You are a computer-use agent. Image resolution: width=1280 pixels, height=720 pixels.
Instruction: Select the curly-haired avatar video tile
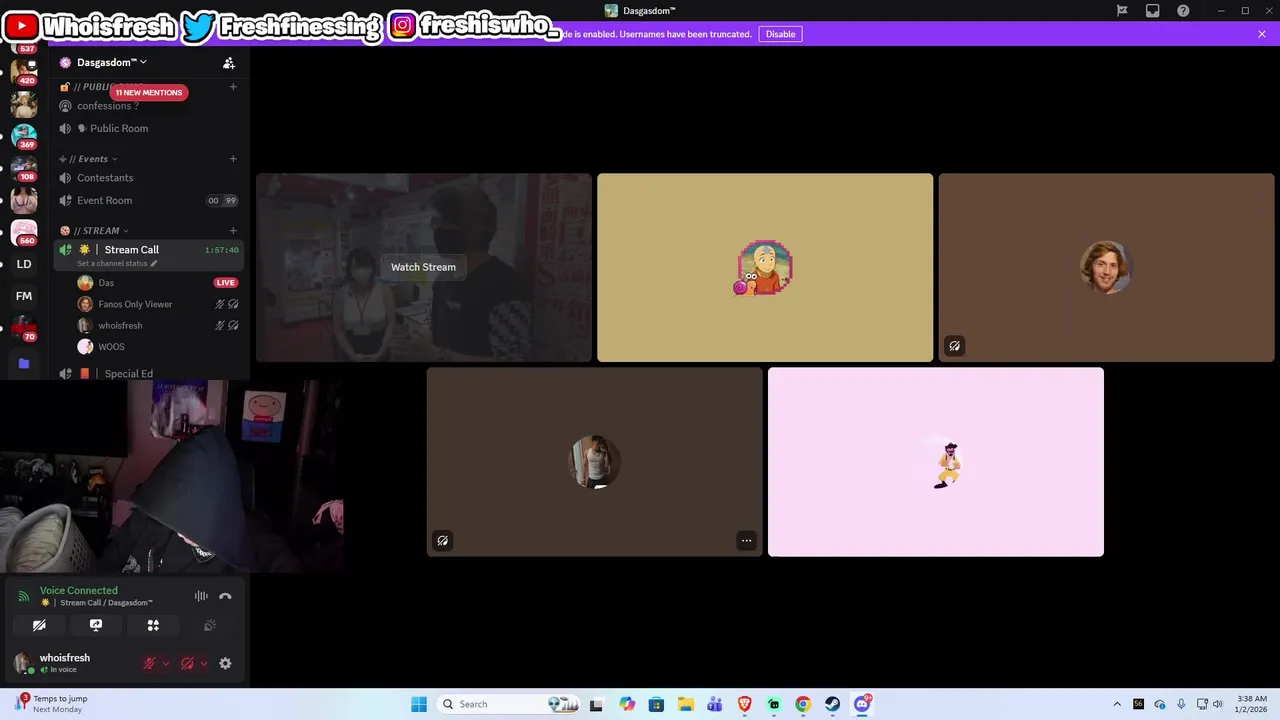[x=1106, y=268]
